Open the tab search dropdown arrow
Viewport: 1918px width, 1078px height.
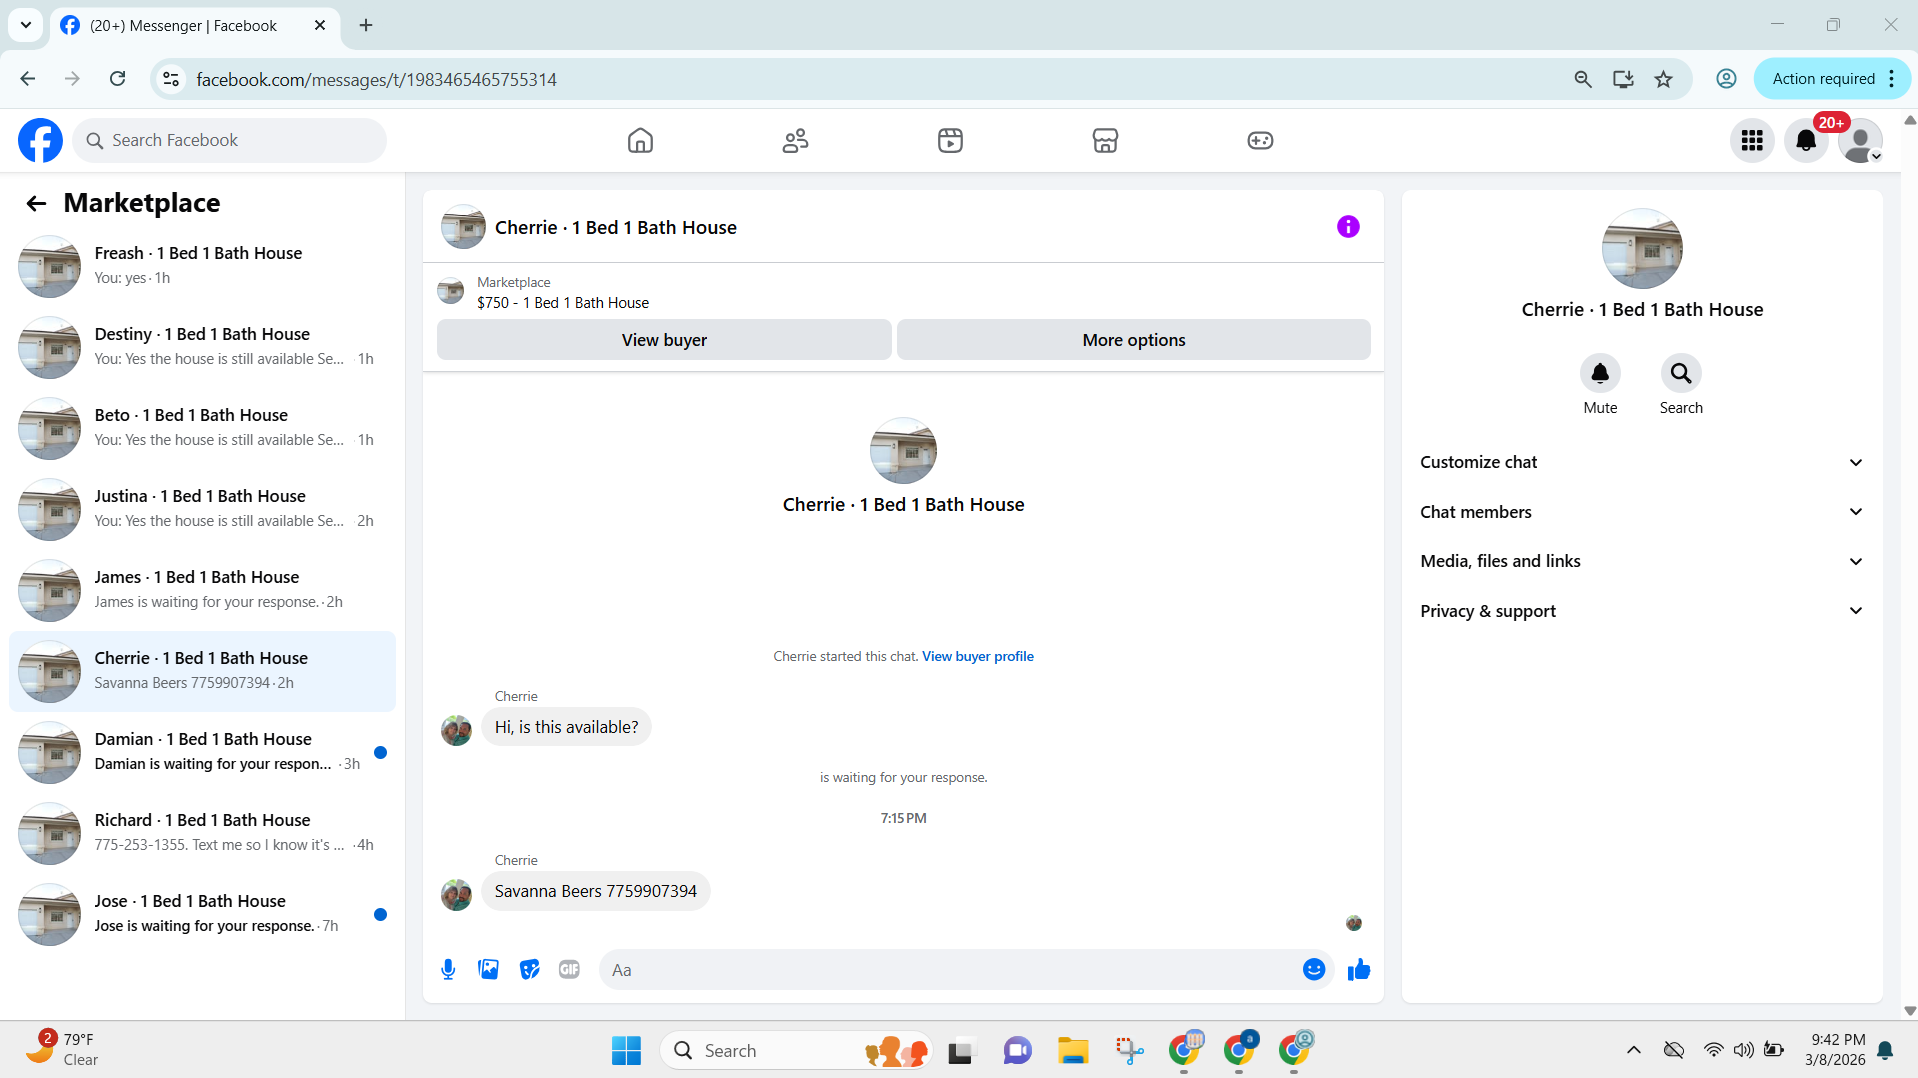pos(26,25)
